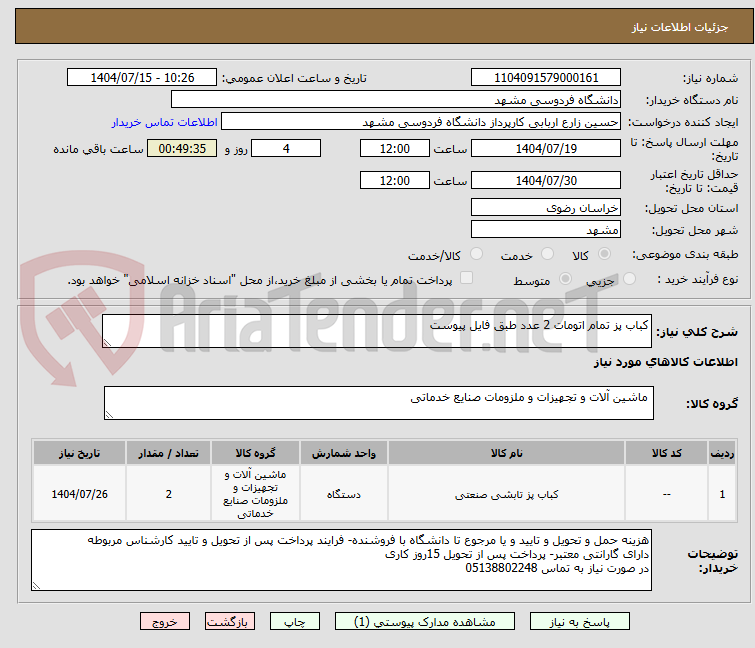Click the ردیف column header
Image resolution: width=755 pixels, height=648 pixels.
[722, 453]
